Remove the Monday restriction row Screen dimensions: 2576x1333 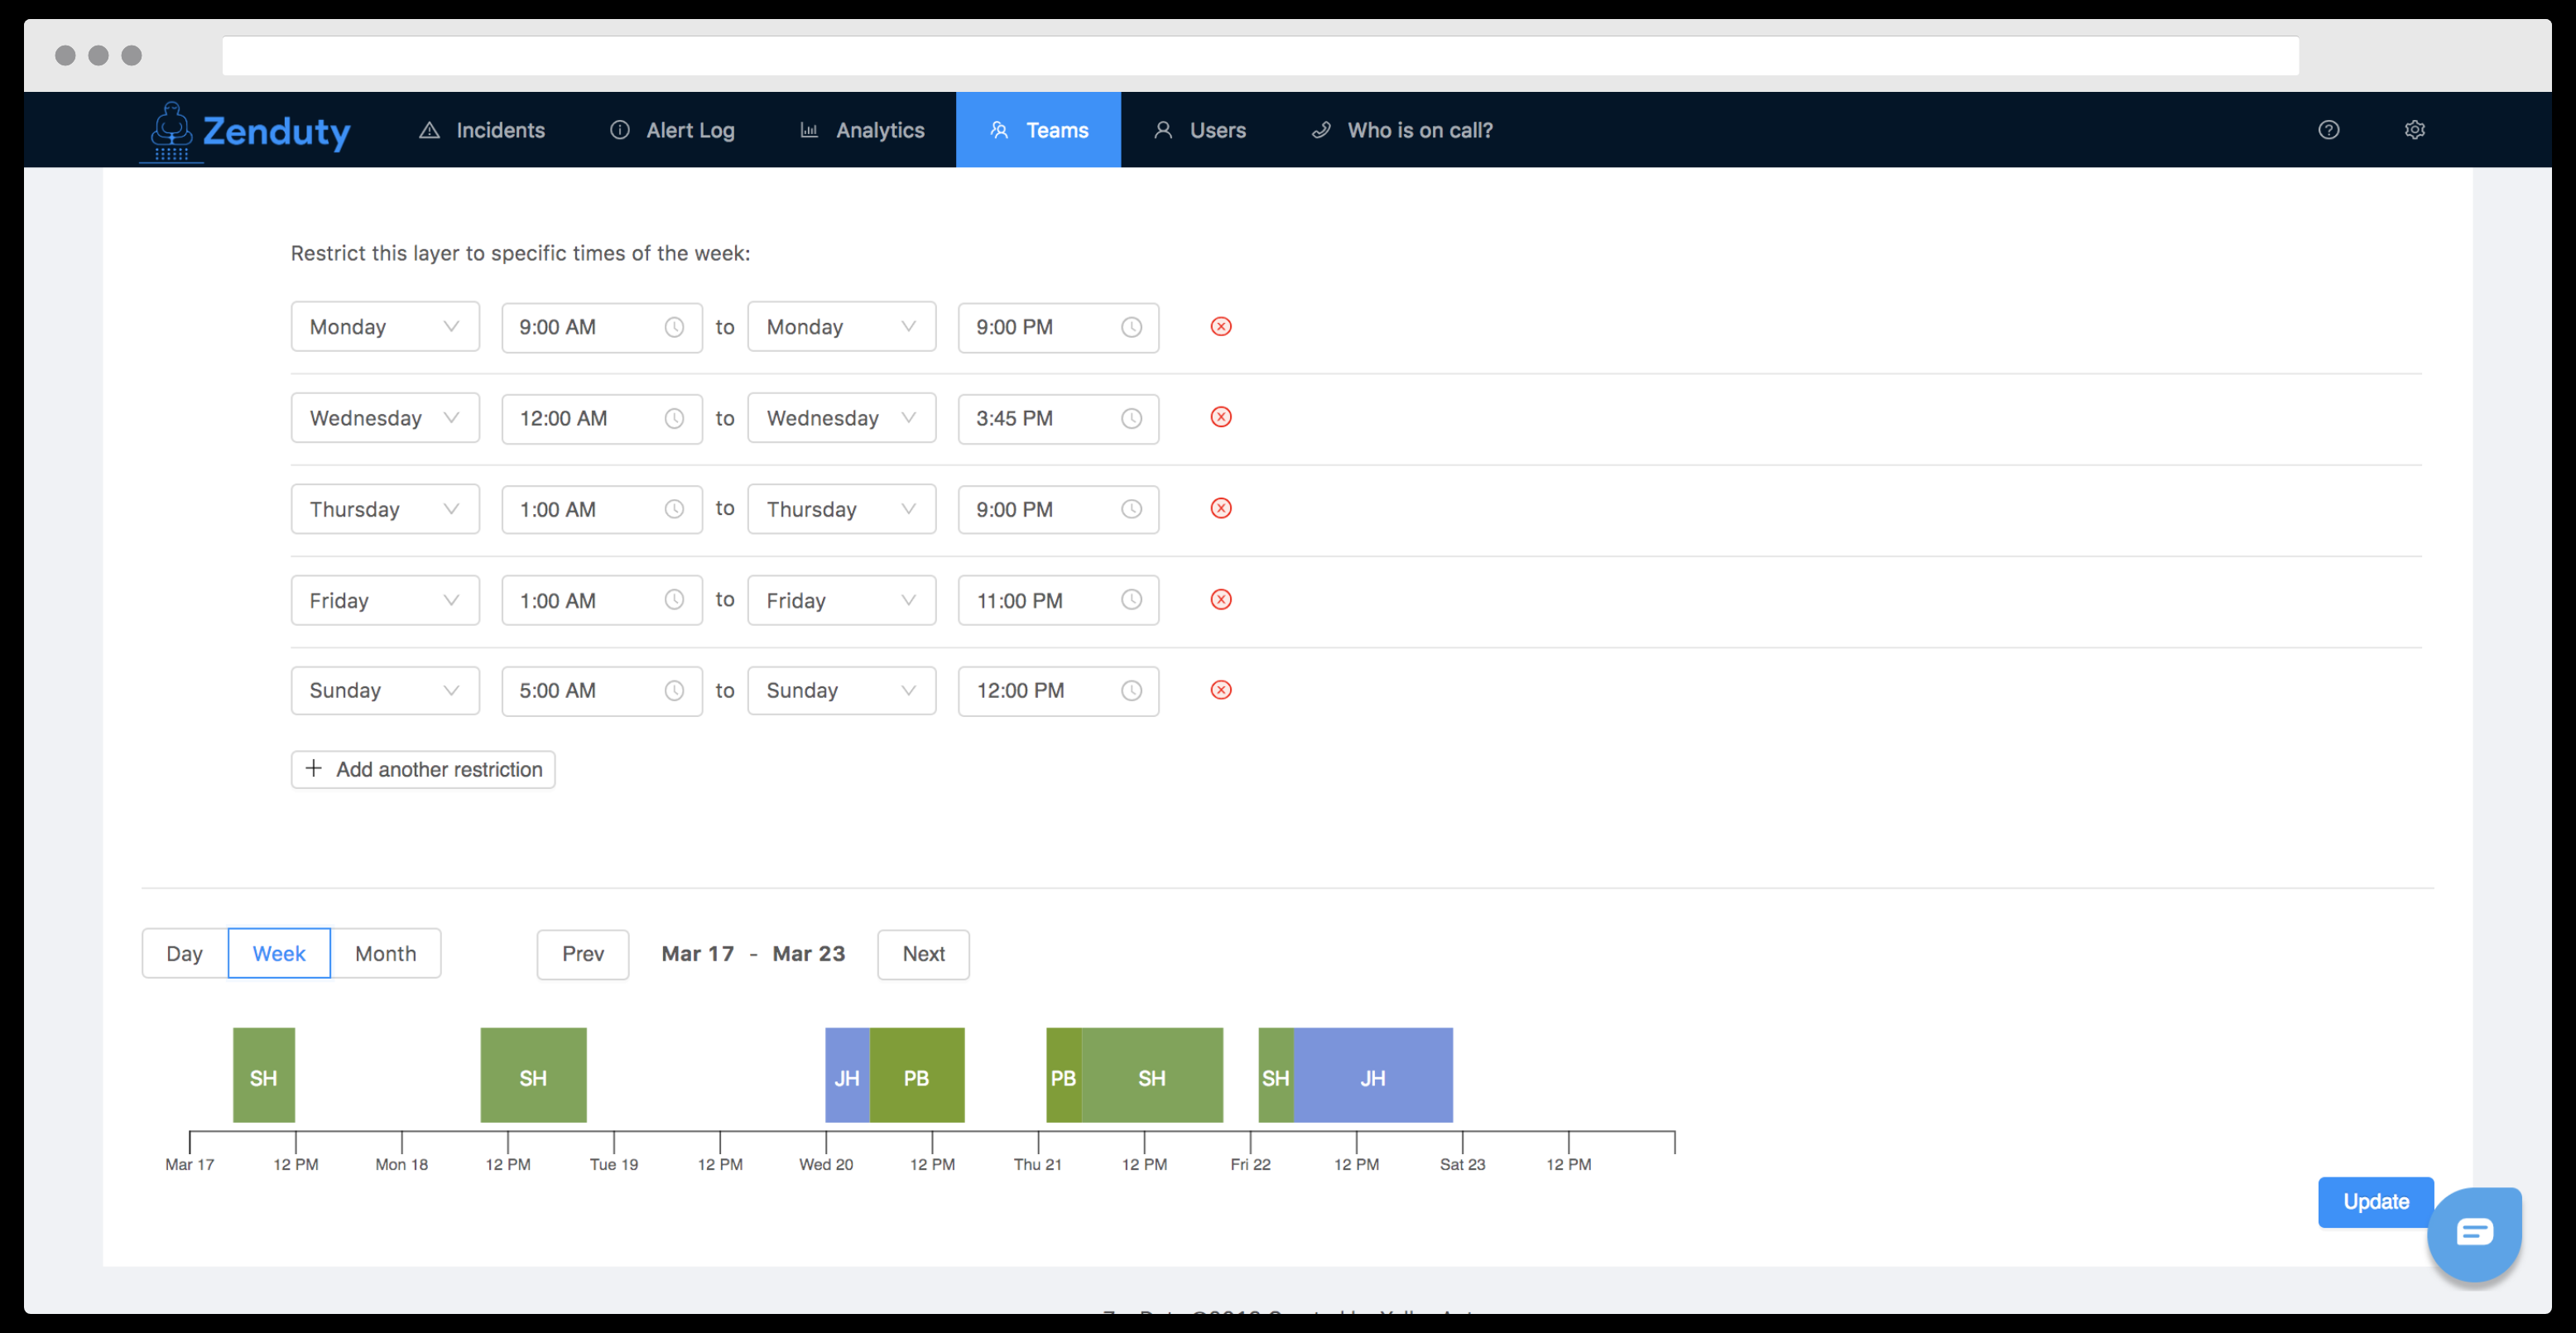tap(1221, 327)
